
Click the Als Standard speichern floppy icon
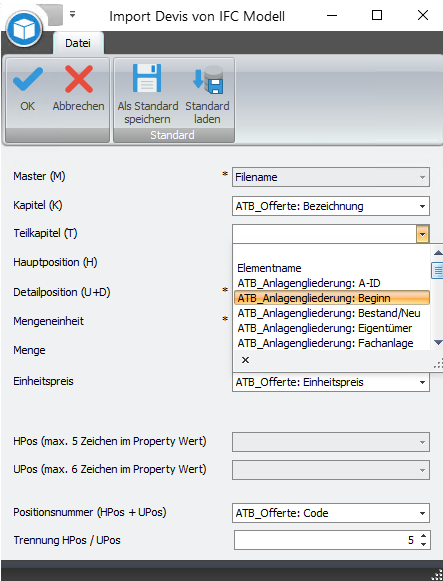(147, 78)
